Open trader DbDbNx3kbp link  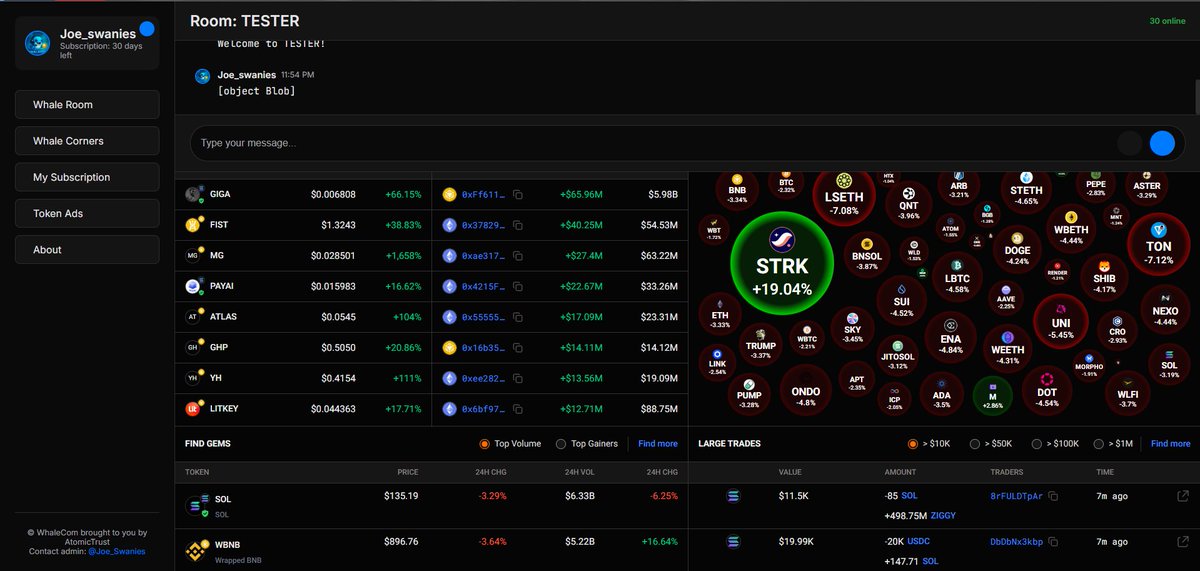coord(1016,542)
